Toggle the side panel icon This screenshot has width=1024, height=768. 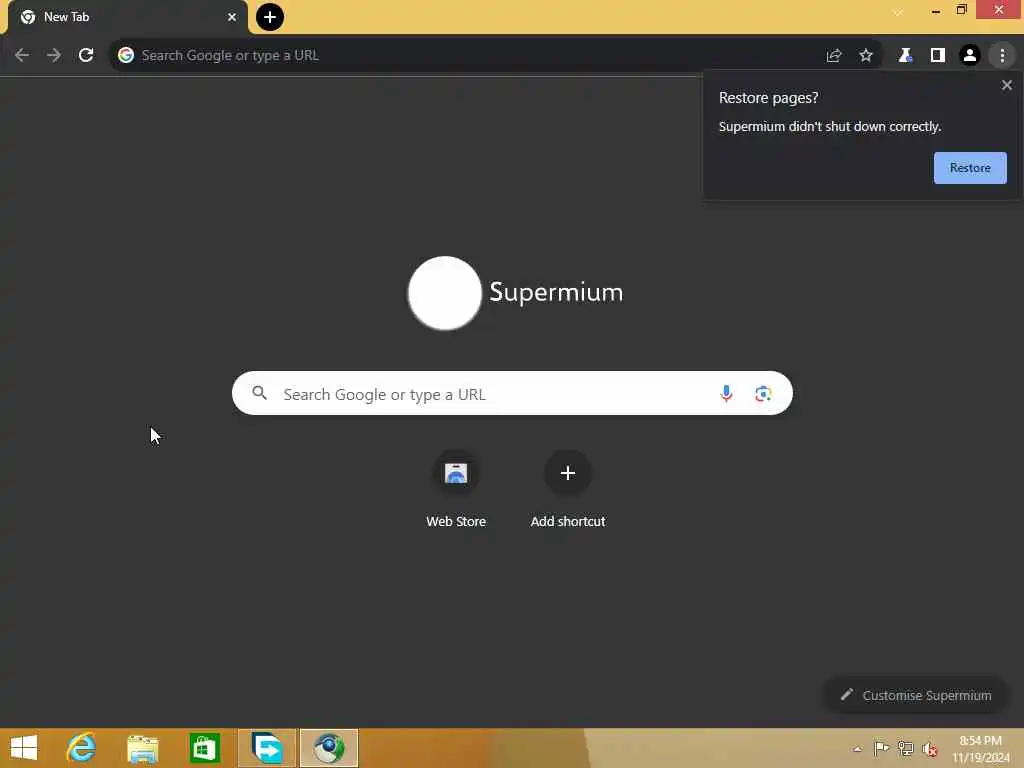[938, 56]
